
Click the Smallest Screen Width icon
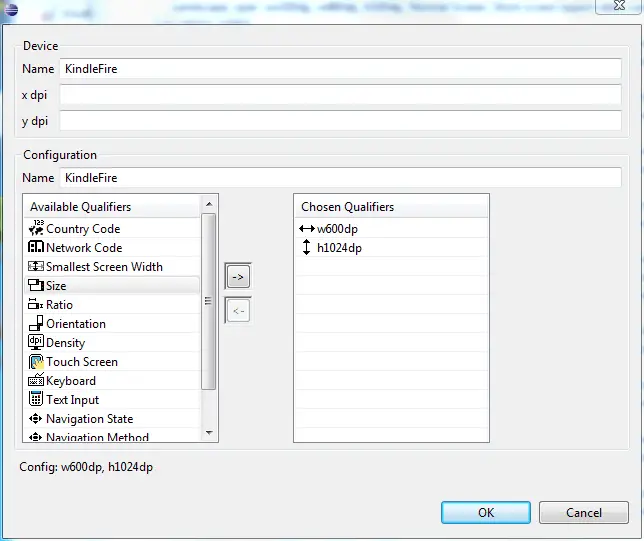coord(36,266)
